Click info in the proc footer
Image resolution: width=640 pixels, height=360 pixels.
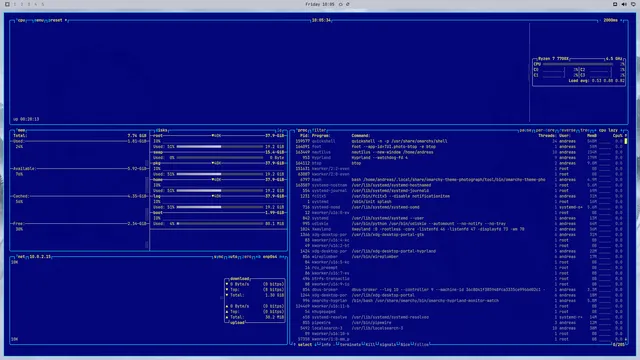[326, 344]
